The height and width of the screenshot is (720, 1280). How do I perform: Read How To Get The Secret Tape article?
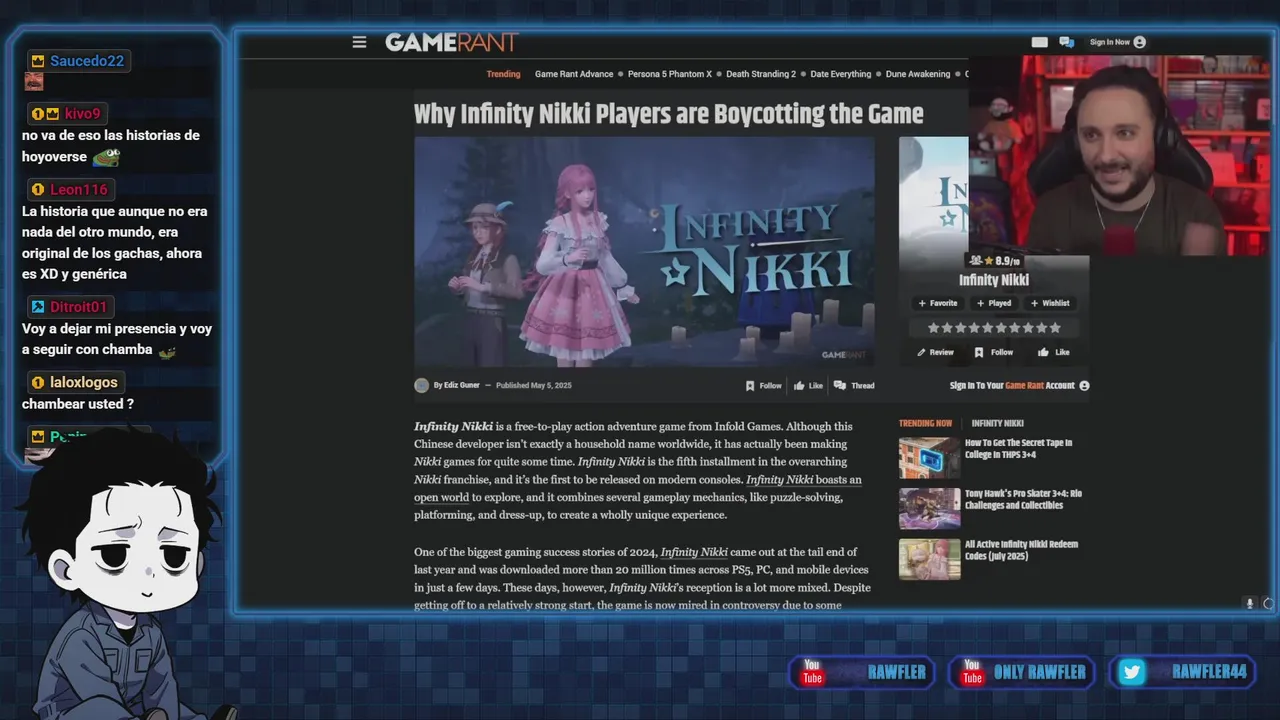click(x=1018, y=448)
